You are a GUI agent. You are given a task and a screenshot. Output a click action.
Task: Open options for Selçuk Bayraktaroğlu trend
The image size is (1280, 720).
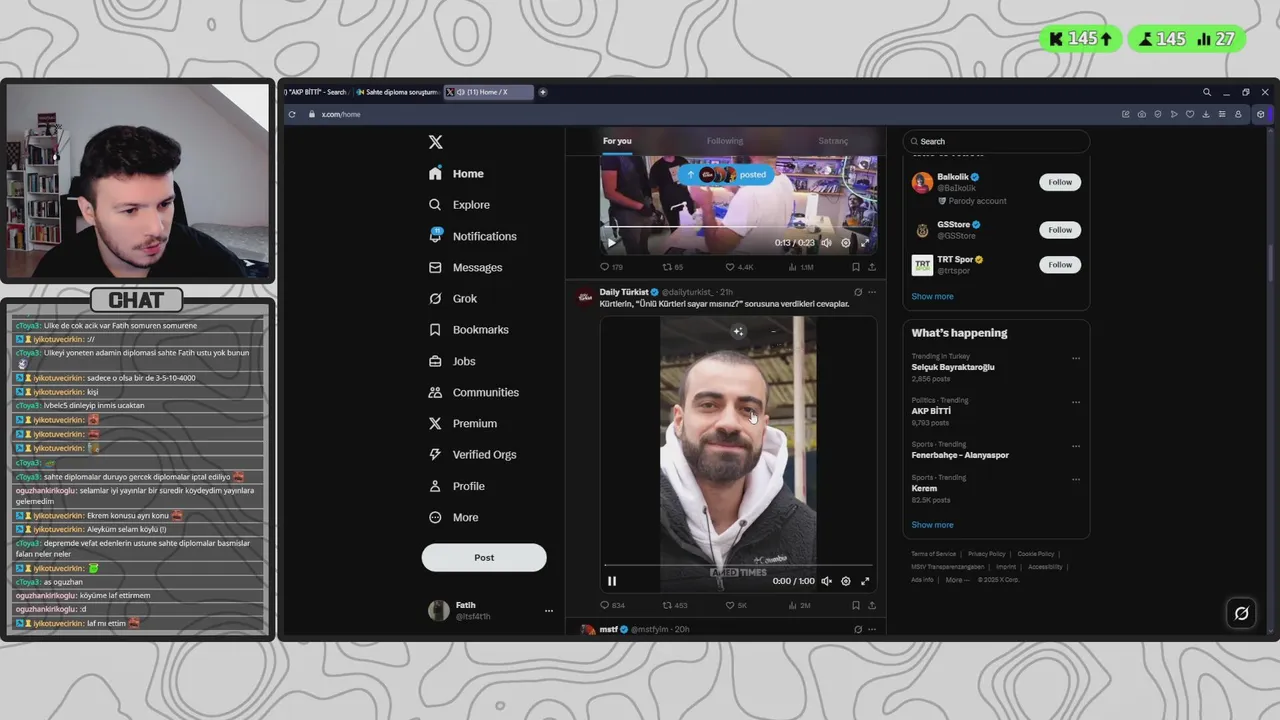pyautogui.click(x=1076, y=358)
